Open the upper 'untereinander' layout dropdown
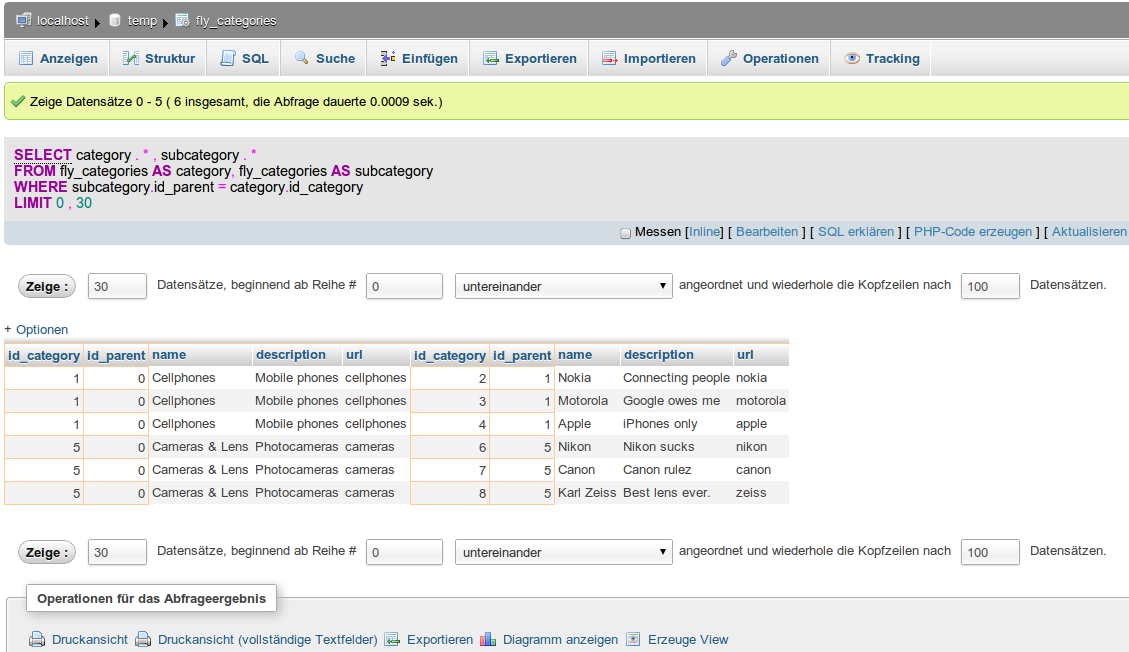Image resolution: width=1129 pixels, height=652 pixels. tap(563, 286)
